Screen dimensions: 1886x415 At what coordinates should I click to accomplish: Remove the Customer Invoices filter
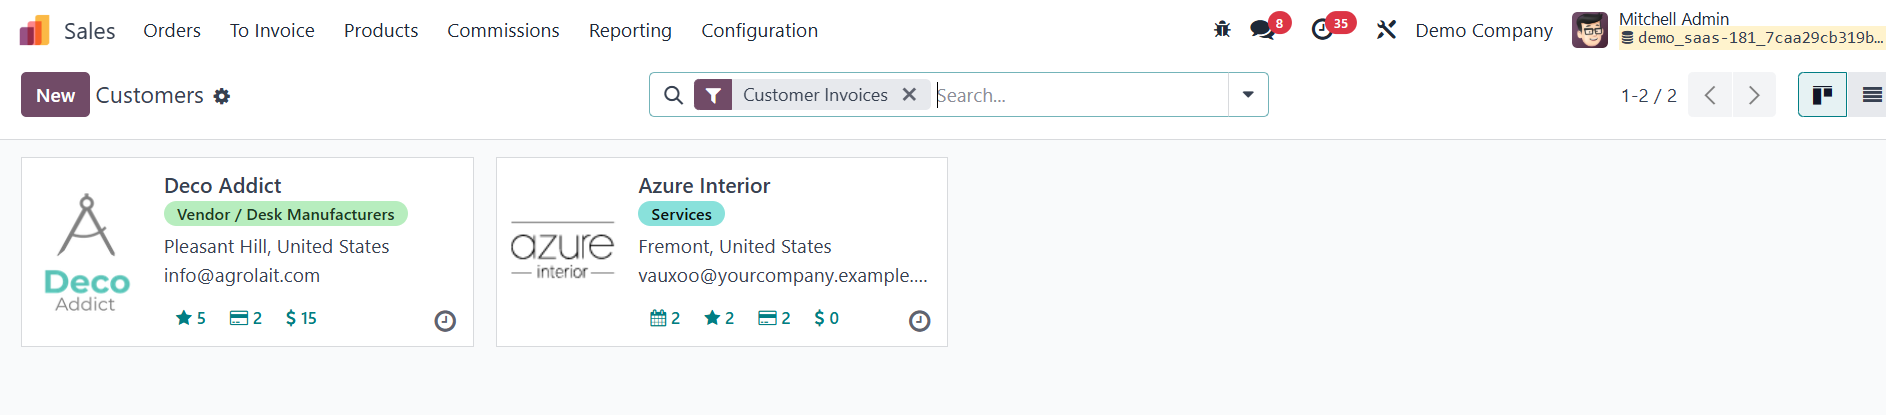click(x=909, y=94)
